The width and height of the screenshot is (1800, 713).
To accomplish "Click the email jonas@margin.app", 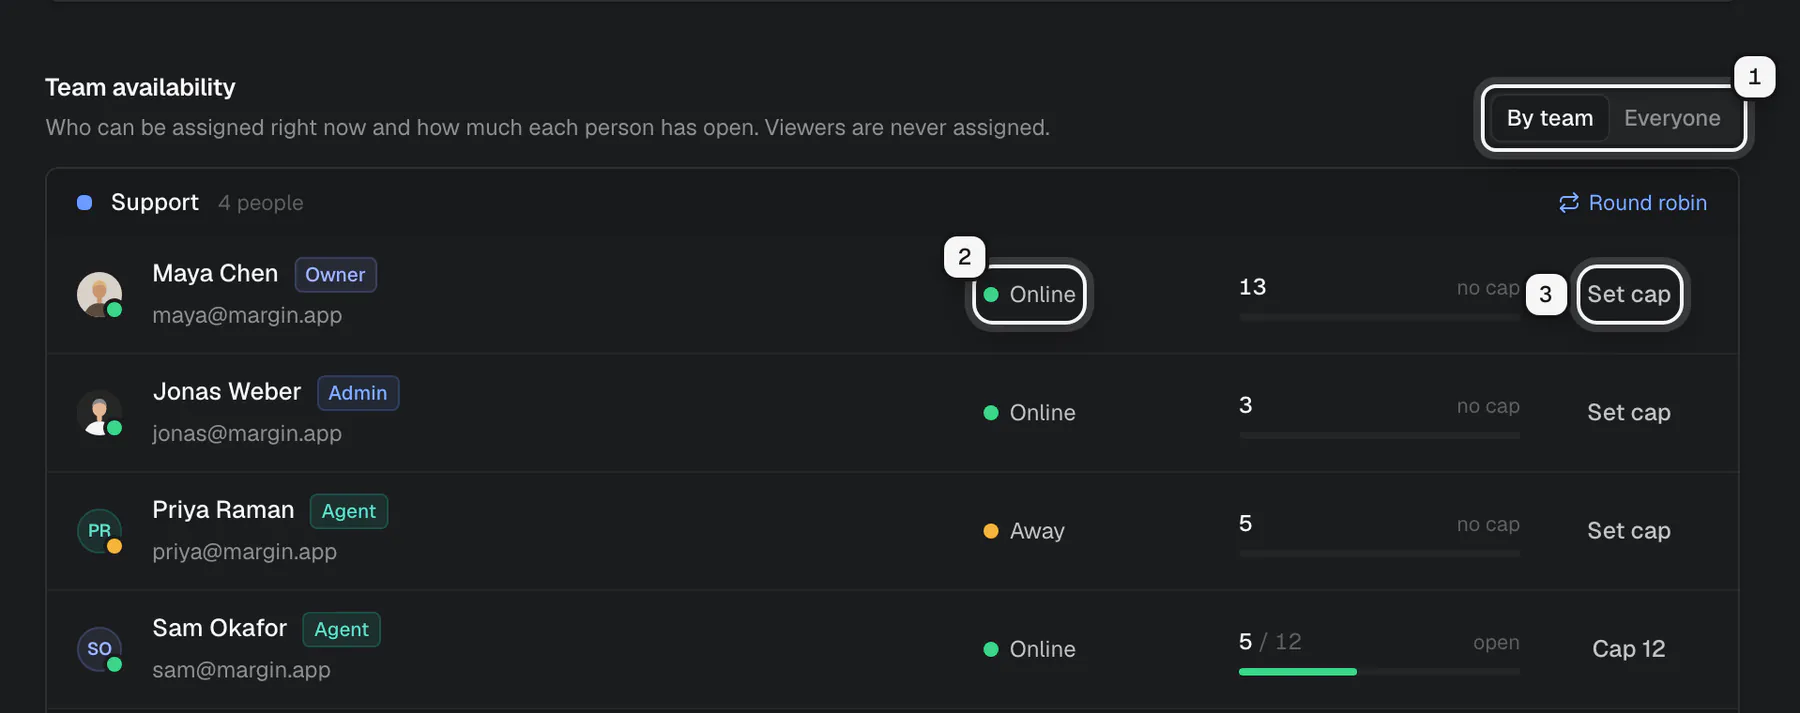I will pyautogui.click(x=247, y=433).
